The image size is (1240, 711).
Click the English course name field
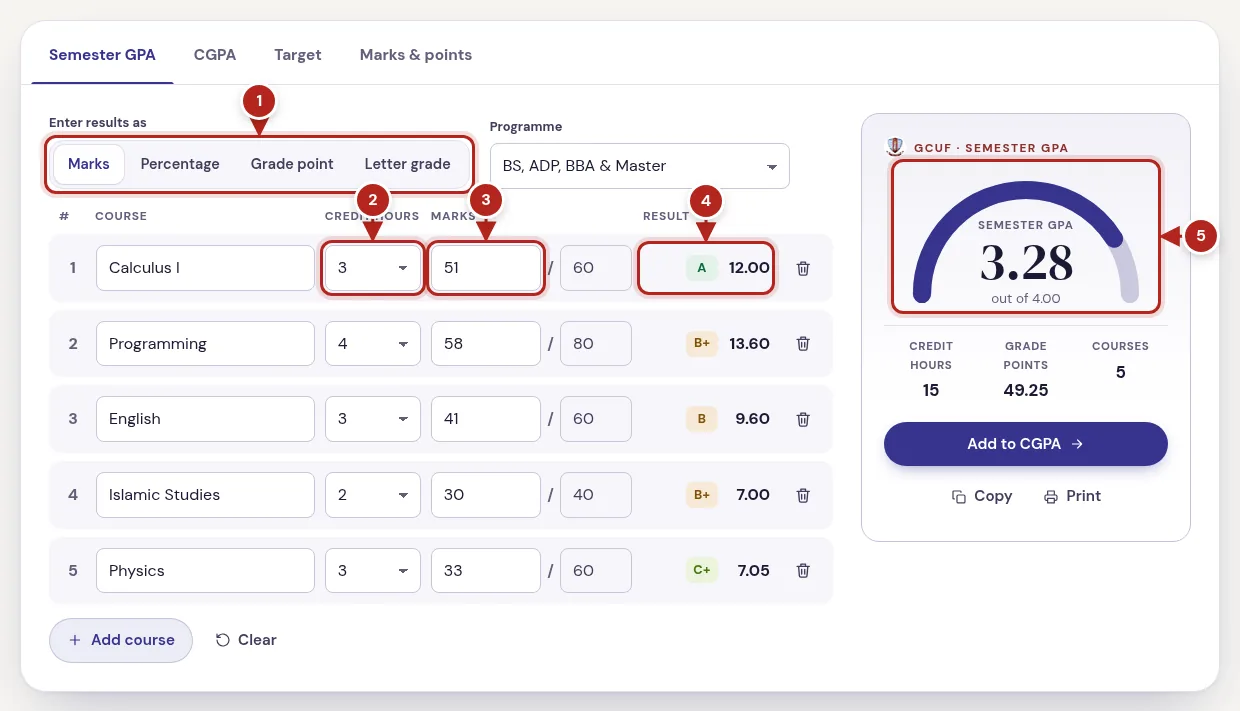pyautogui.click(x=205, y=419)
